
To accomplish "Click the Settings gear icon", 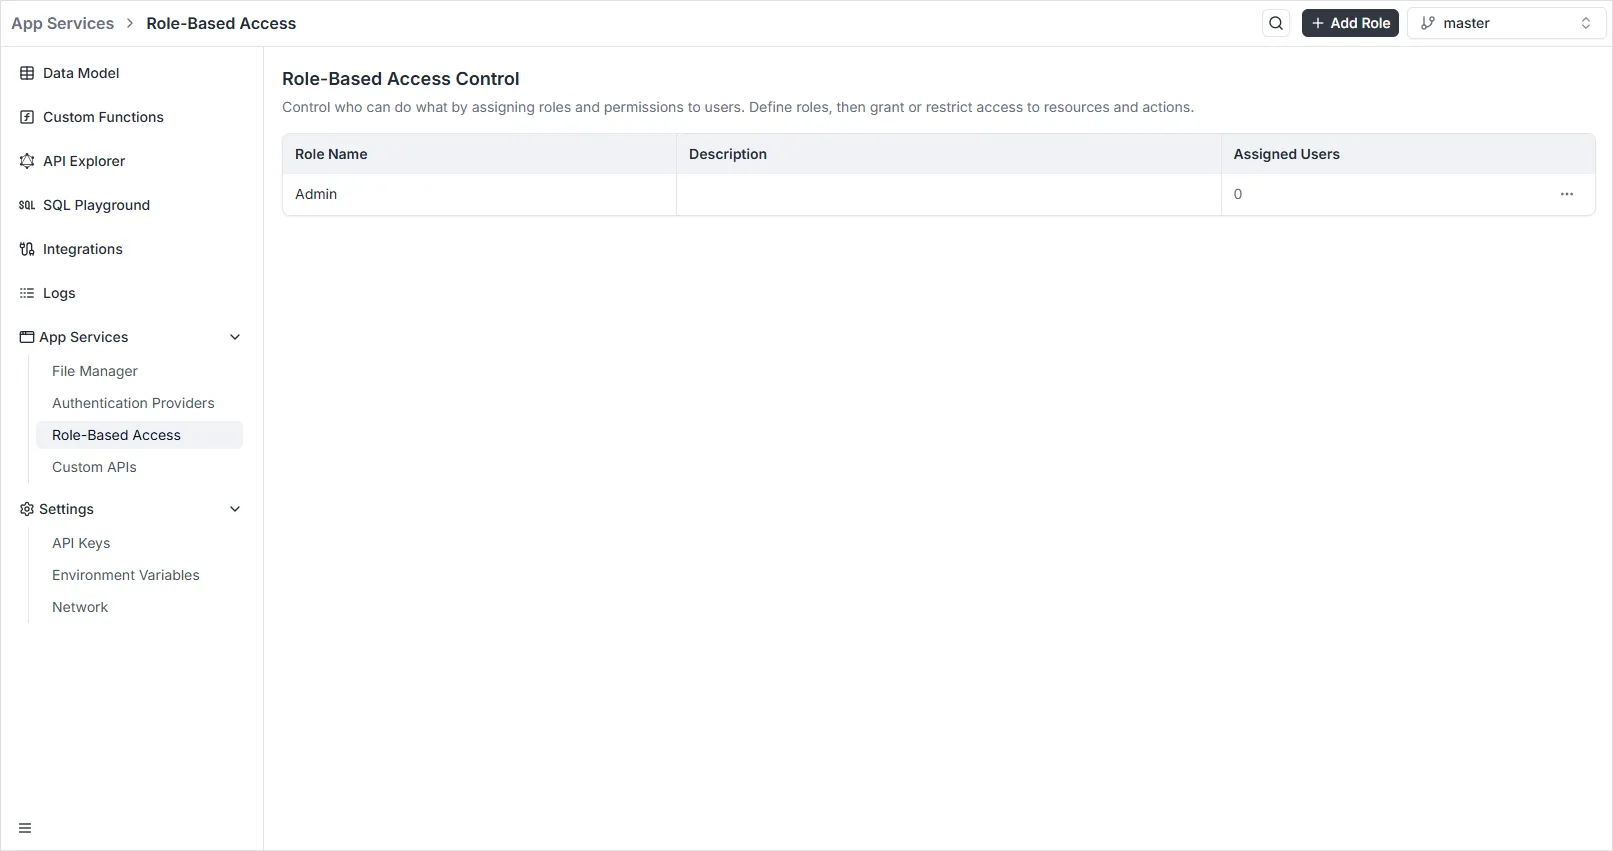I will (27, 509).
